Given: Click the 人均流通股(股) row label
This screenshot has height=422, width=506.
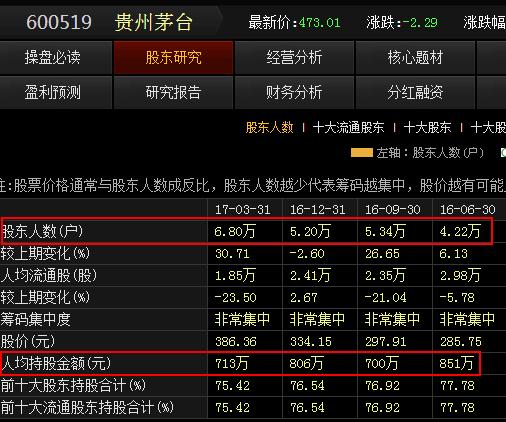Looking at the screenshot, I should 49,275.
